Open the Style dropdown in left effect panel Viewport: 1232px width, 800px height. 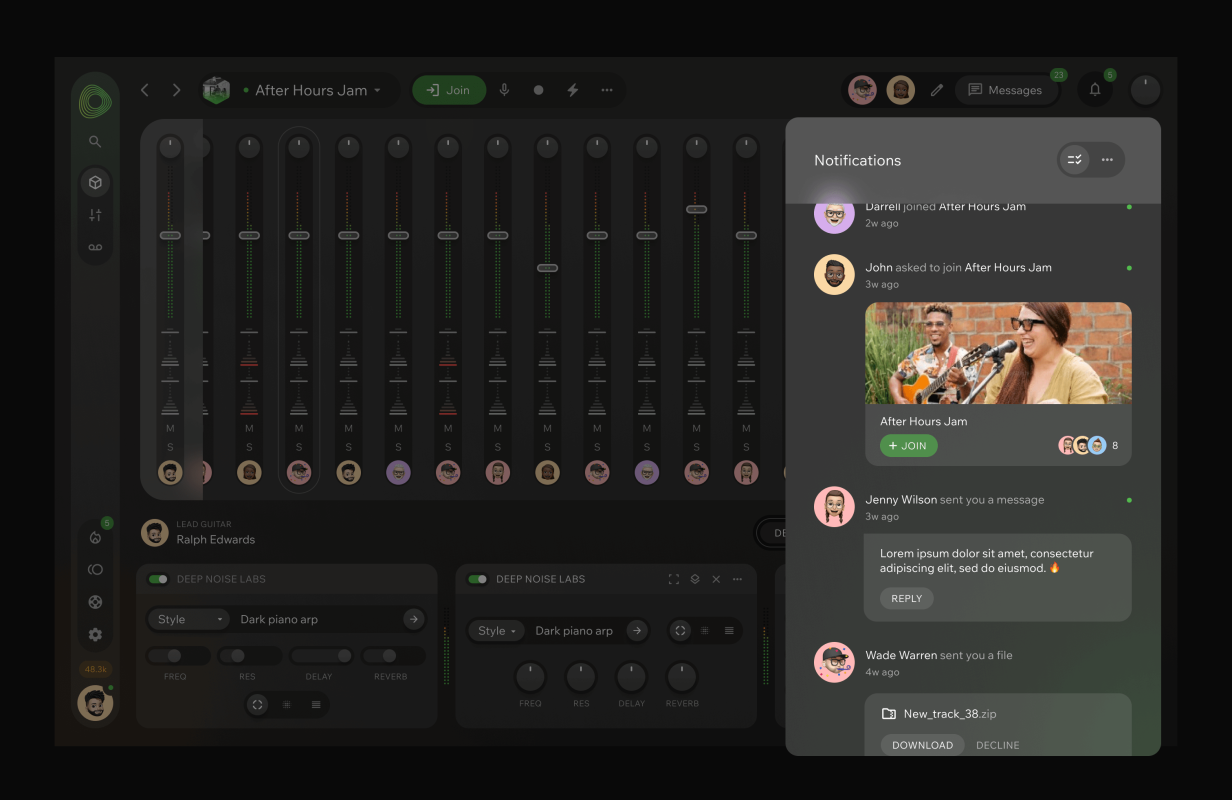tap(189, 619)
